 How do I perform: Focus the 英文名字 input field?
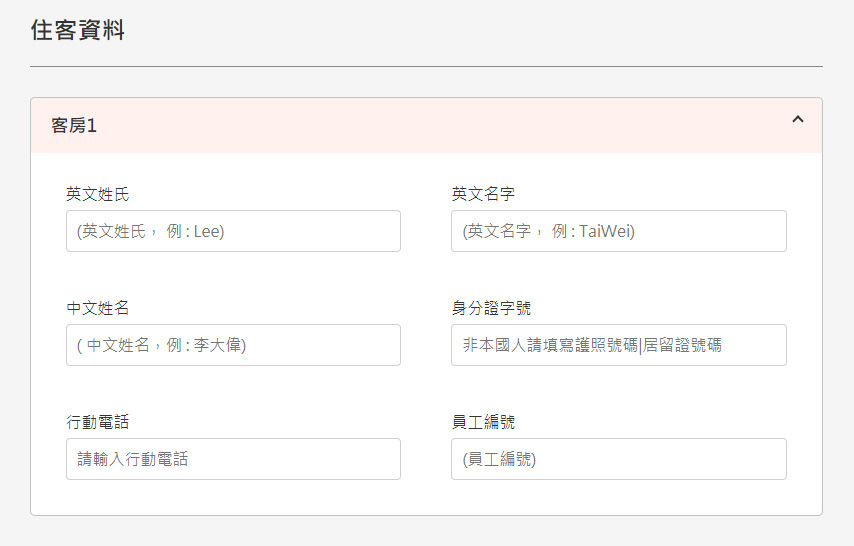click(619, 231)
